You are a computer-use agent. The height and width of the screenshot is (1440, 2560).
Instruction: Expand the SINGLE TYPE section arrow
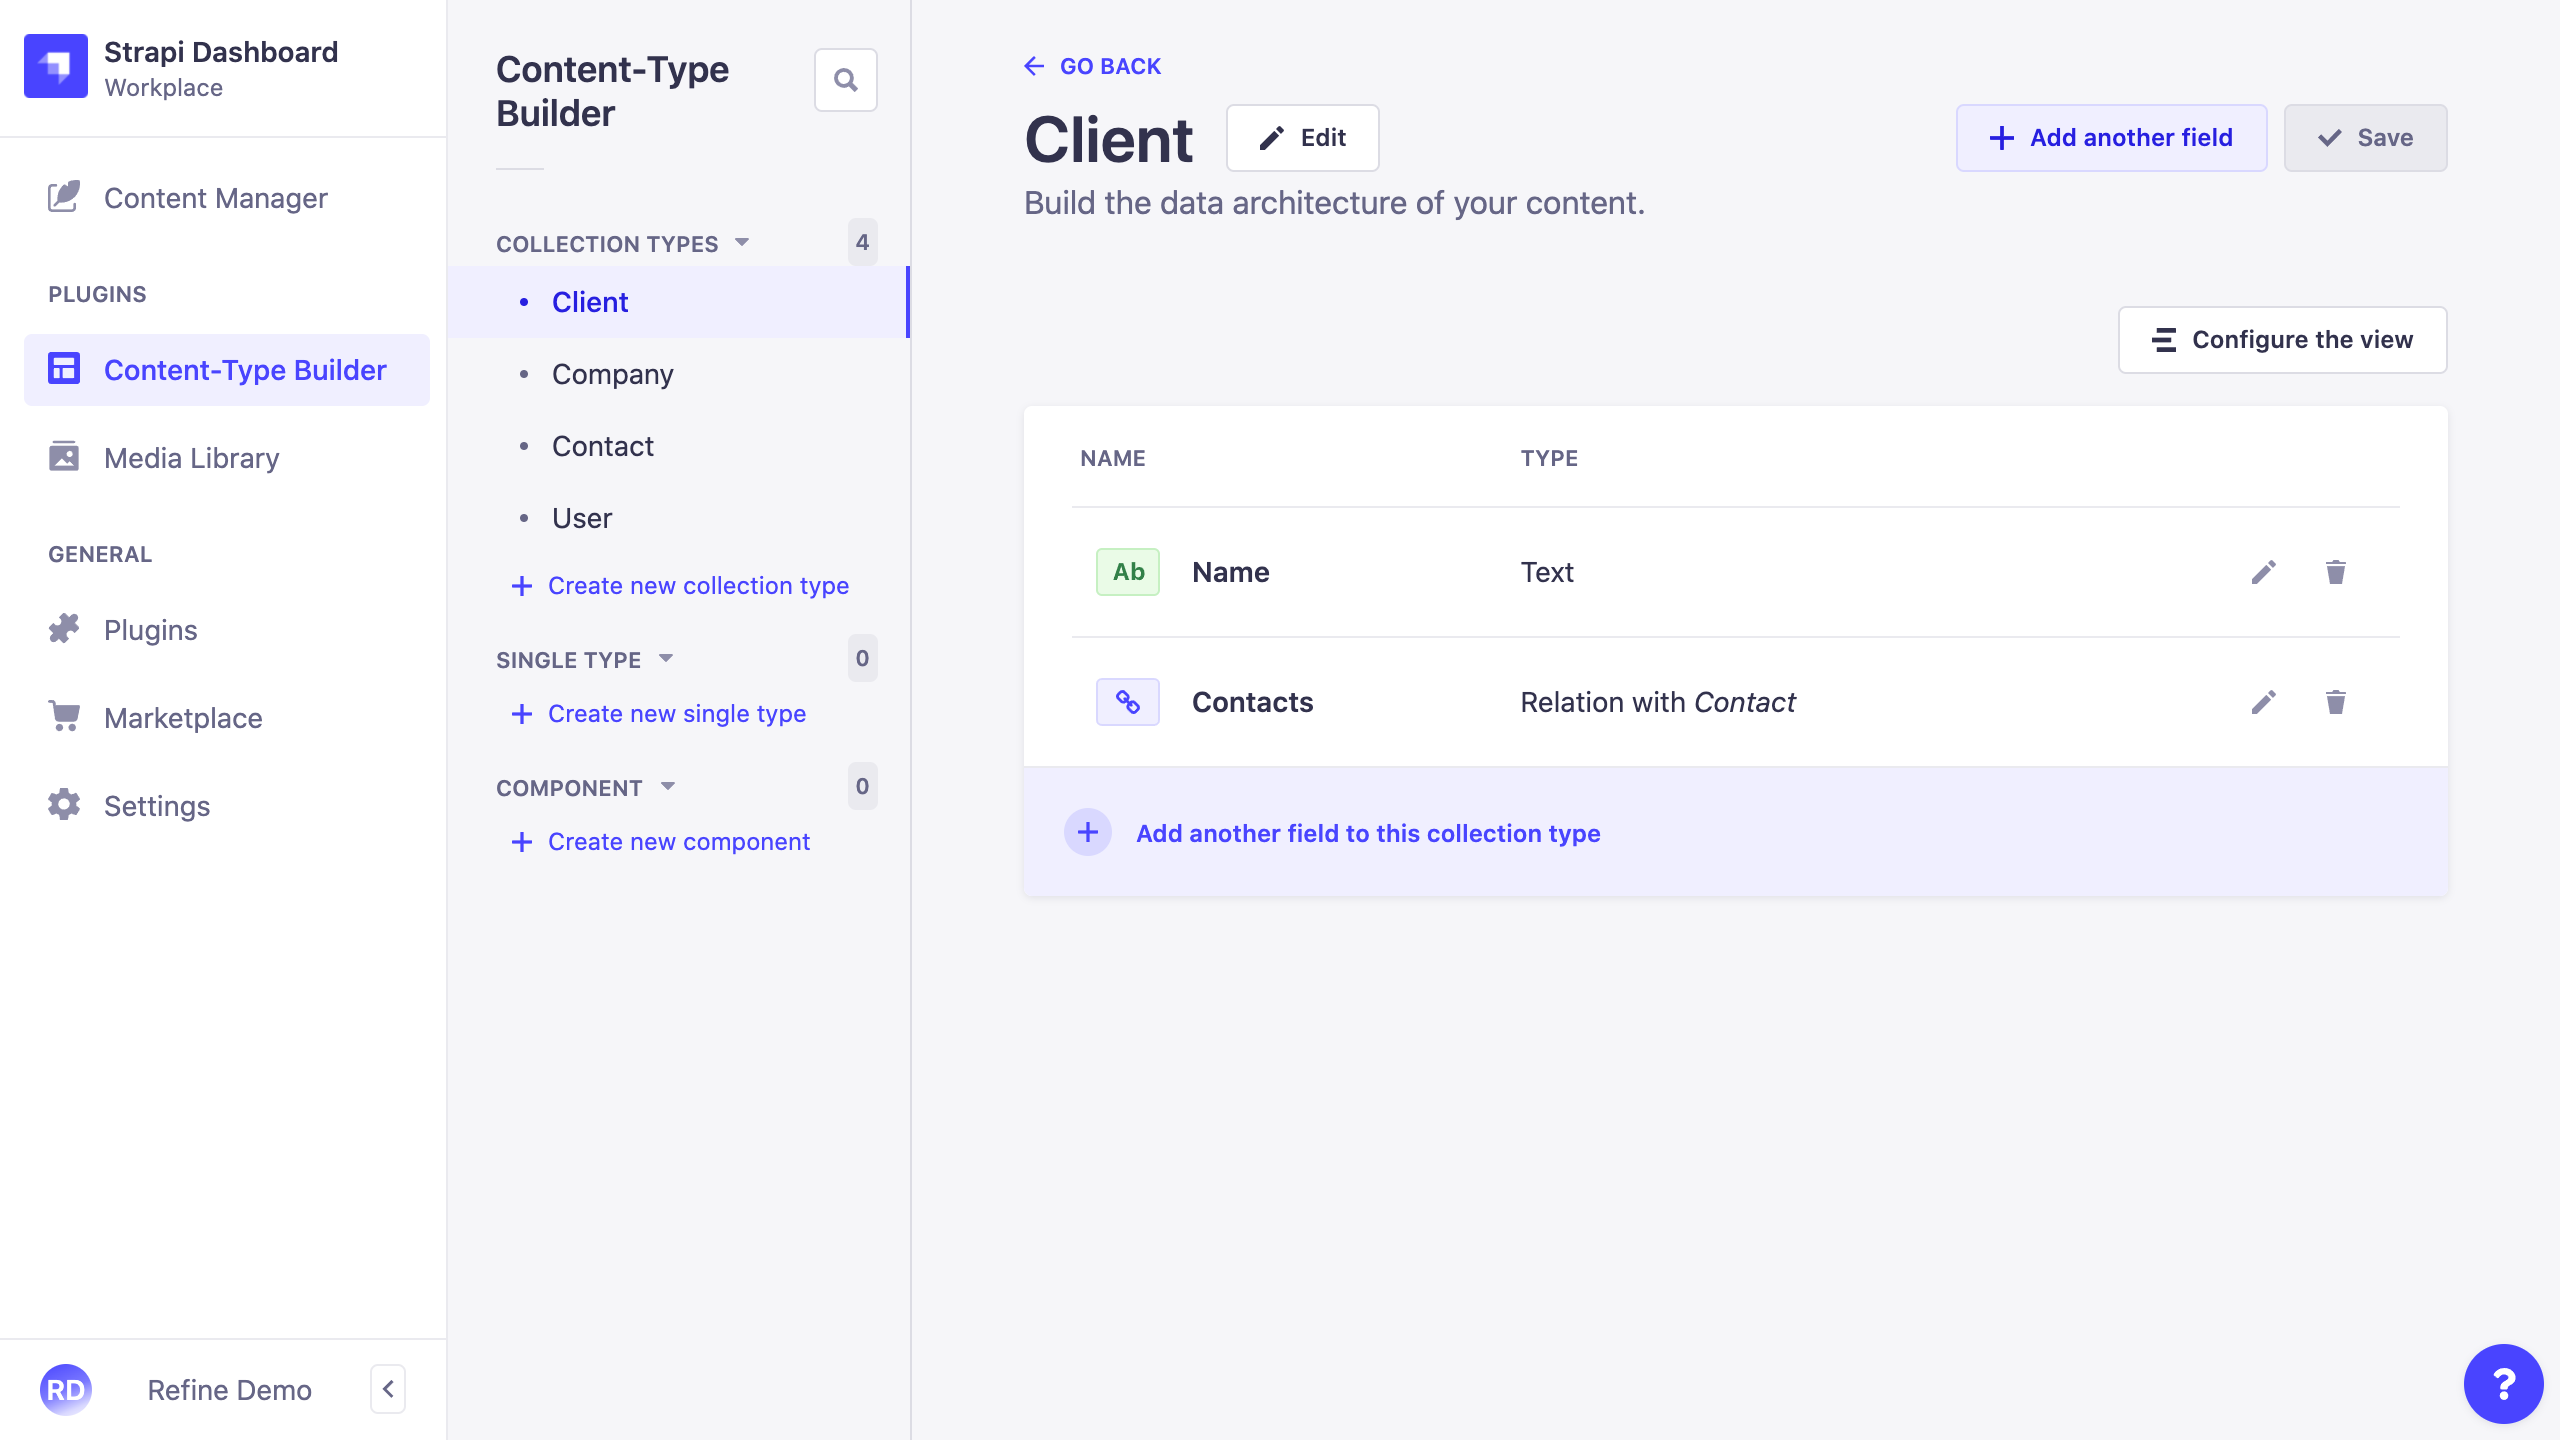coord(665,659)
